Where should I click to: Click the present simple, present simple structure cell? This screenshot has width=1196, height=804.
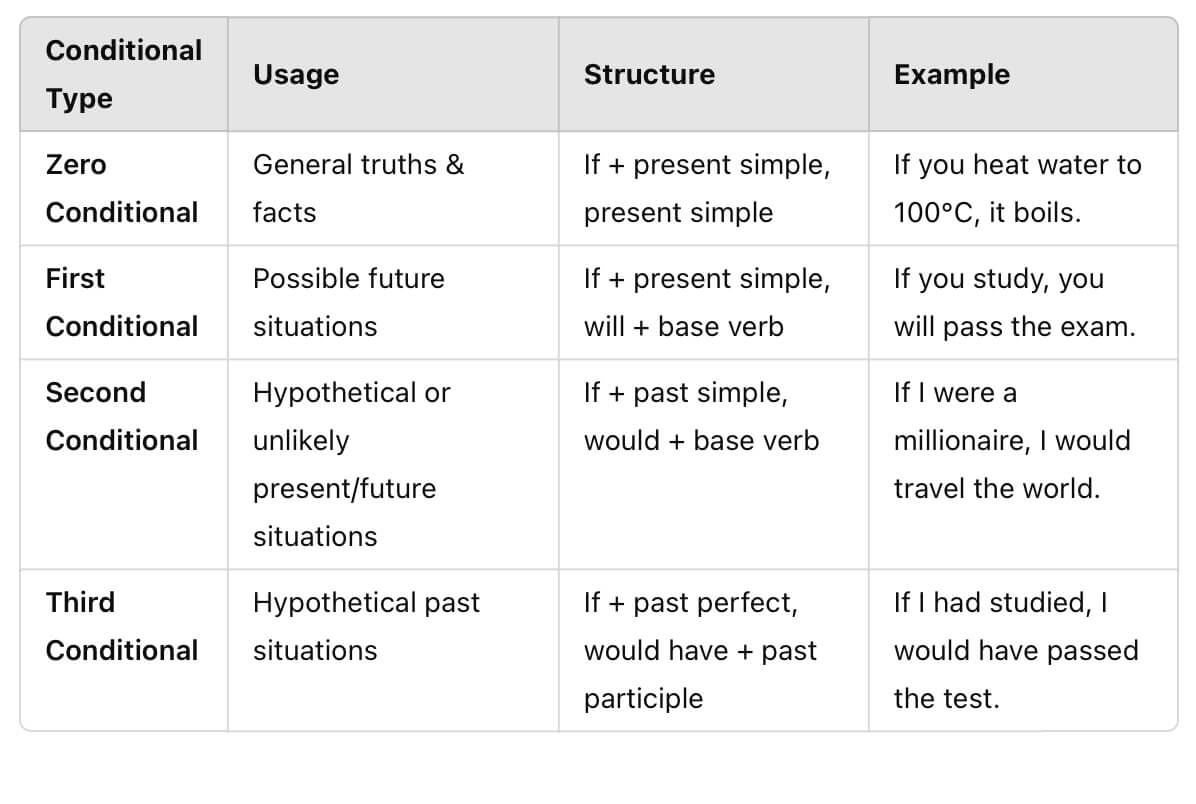[x=707, y=188]
